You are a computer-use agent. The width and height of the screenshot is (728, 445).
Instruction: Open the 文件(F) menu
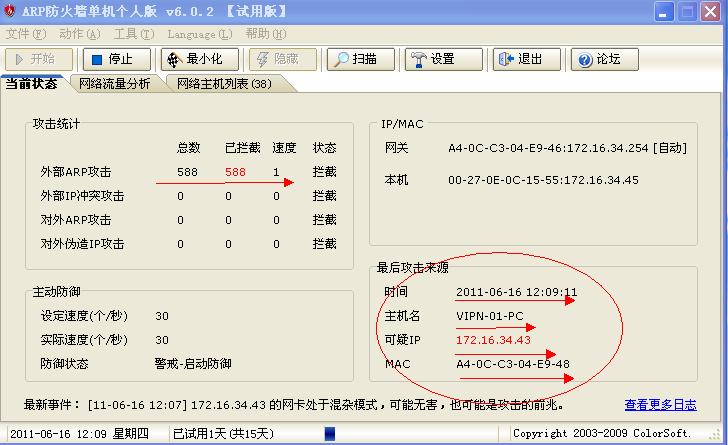click(26, 34)
